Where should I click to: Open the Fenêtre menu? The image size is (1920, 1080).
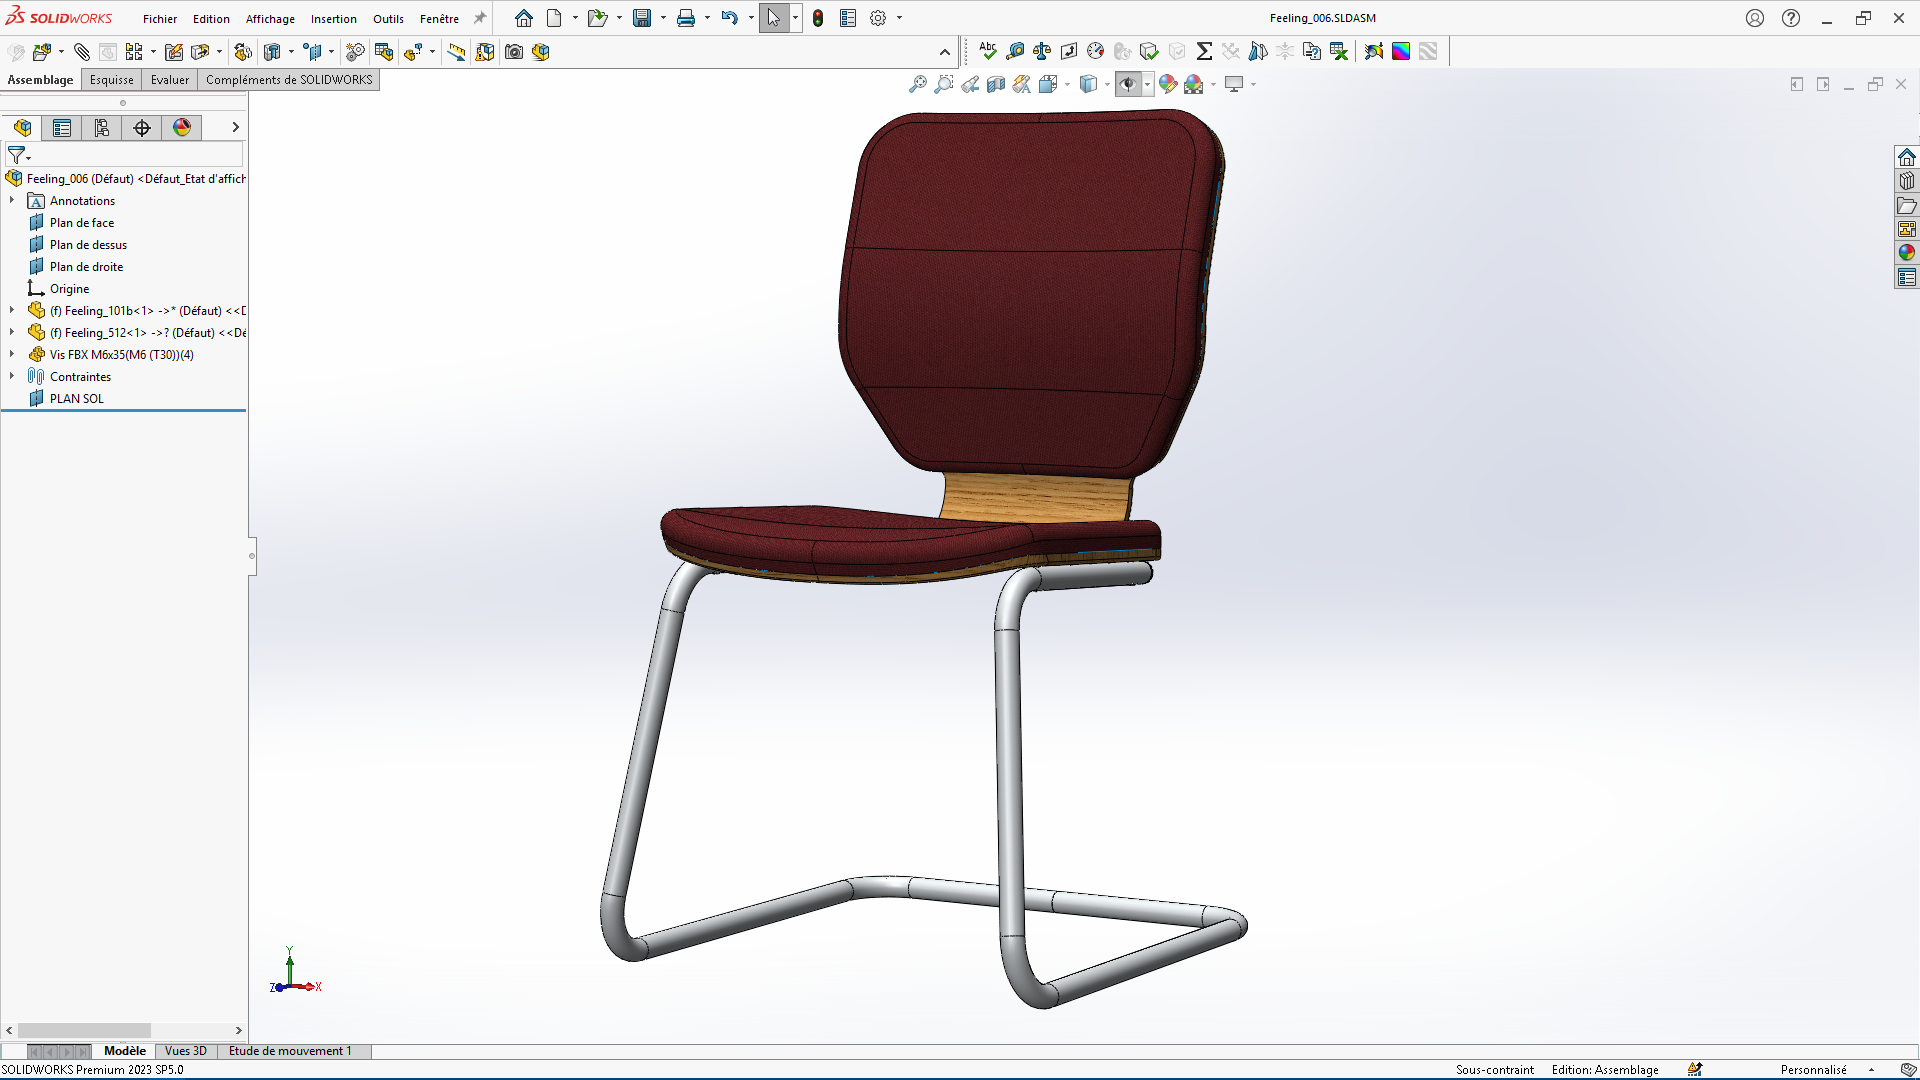coord(439,19)
